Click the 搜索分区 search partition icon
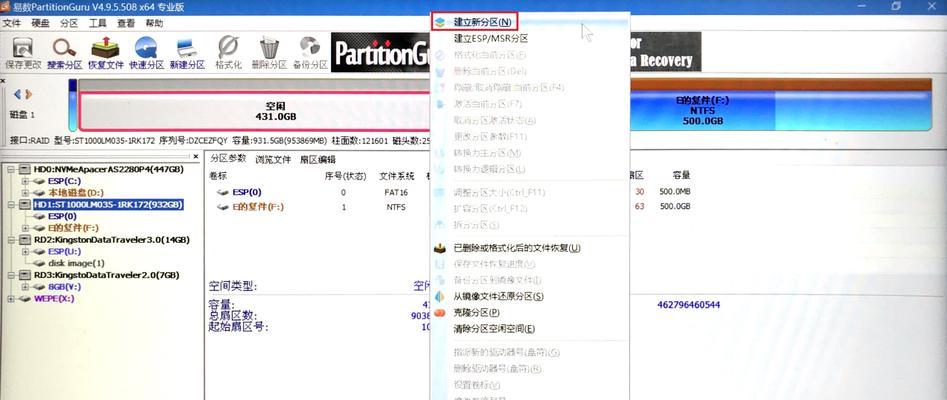Screen dimensions: 947x400 click(64, 48)
